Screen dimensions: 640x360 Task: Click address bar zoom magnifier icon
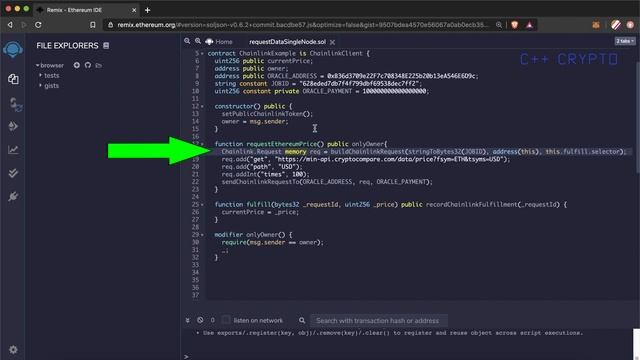499,25
